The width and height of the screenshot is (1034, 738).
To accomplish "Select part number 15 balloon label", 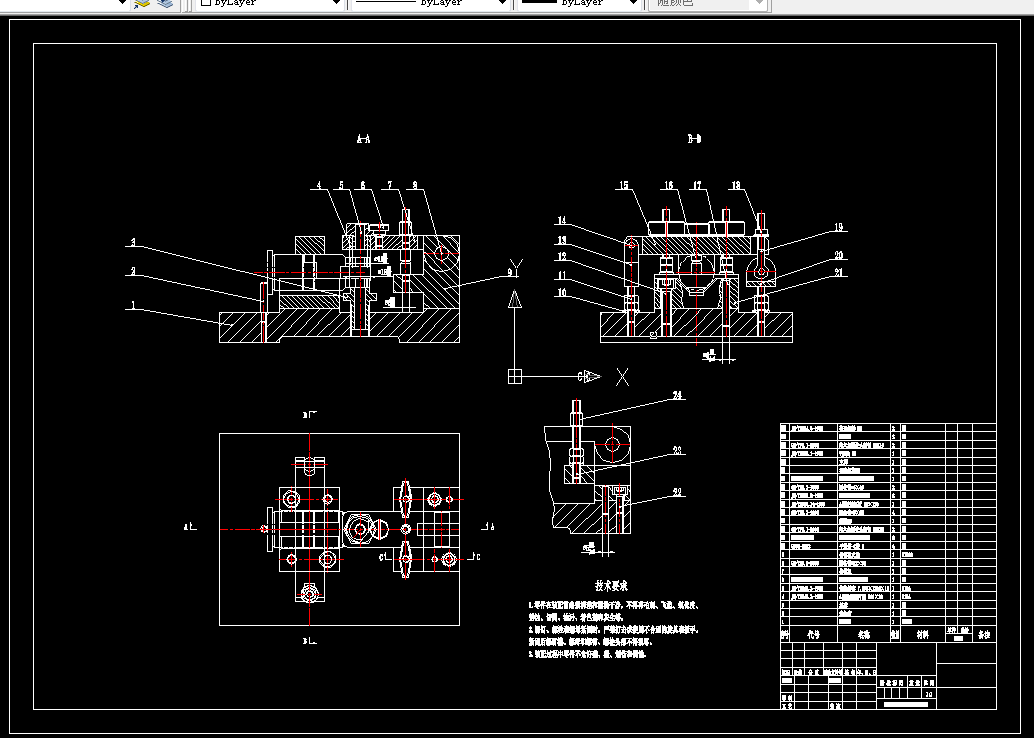I will [624, 185].
